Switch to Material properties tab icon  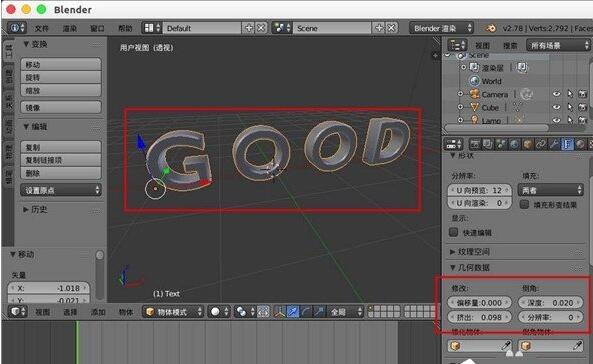580,144
